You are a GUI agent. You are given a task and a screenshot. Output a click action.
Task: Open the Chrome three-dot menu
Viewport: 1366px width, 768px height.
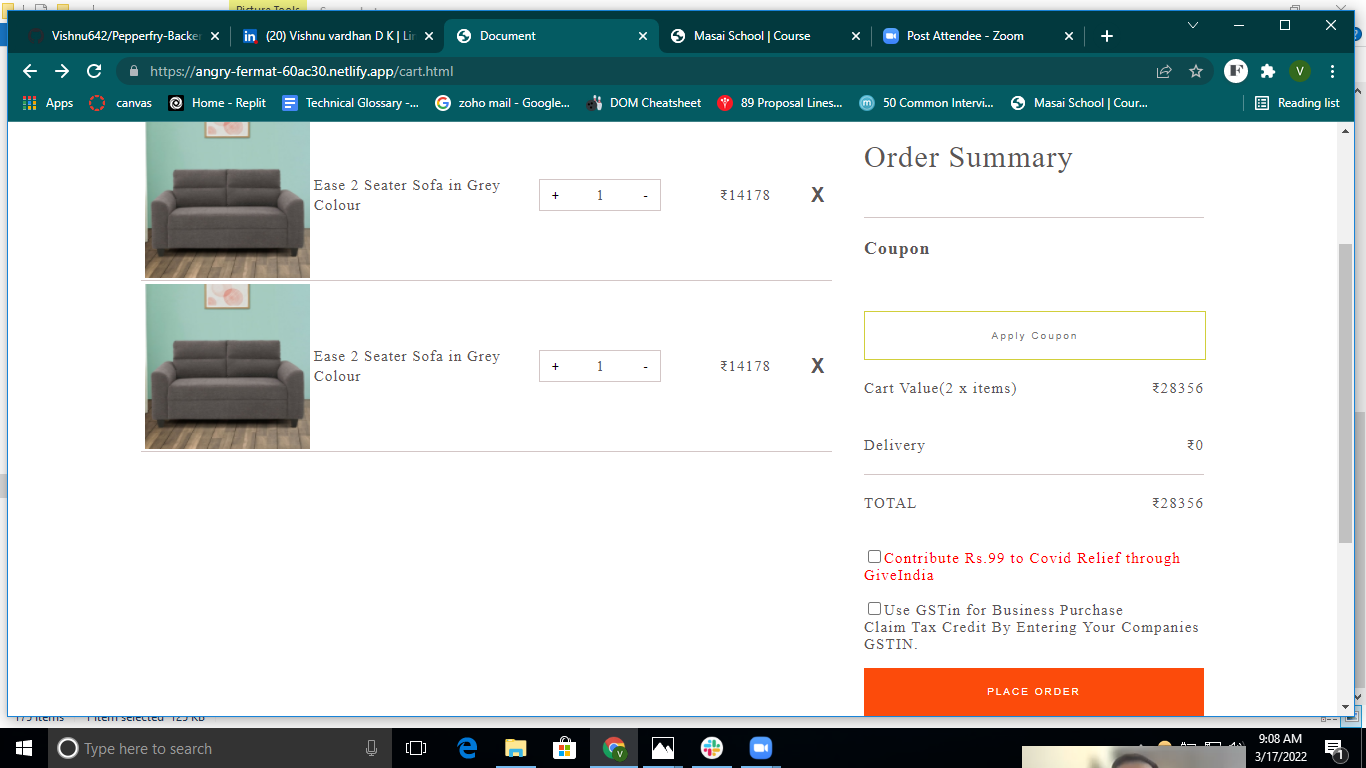point(1332,71)
